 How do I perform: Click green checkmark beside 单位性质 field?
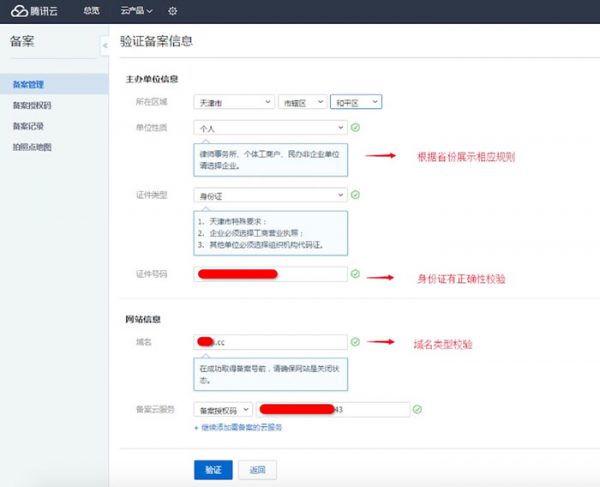click(356, 128)
